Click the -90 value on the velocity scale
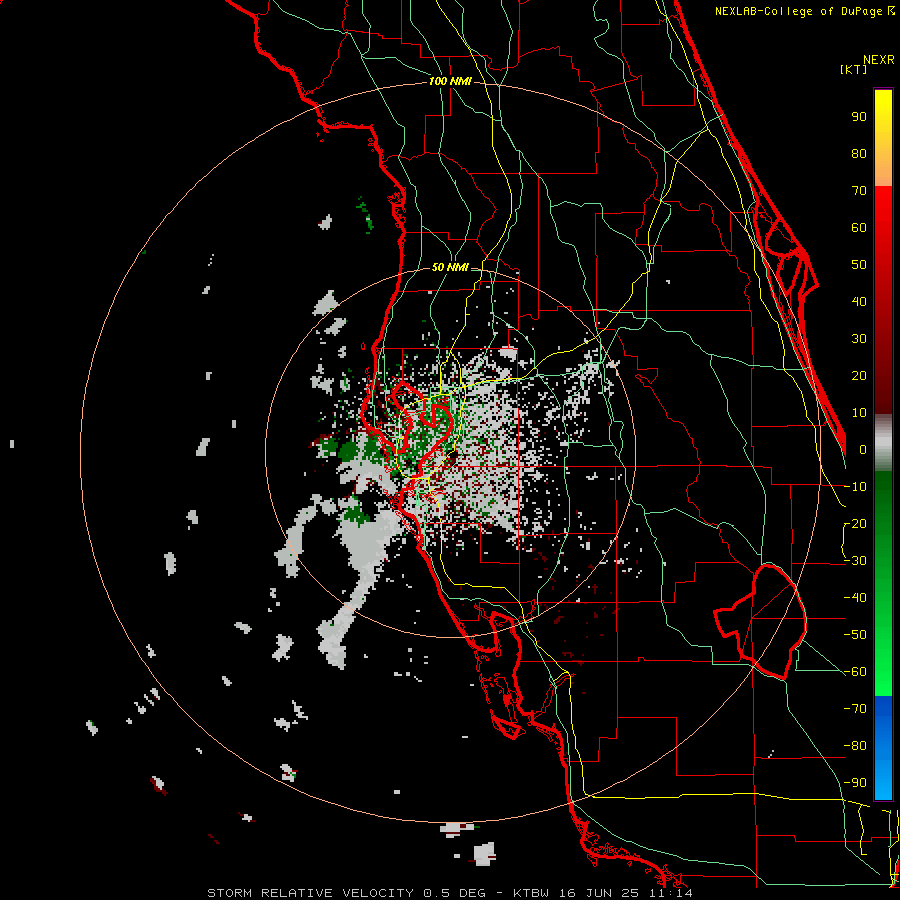This screenshot has height=900, width=900. (x=855, y=783)
